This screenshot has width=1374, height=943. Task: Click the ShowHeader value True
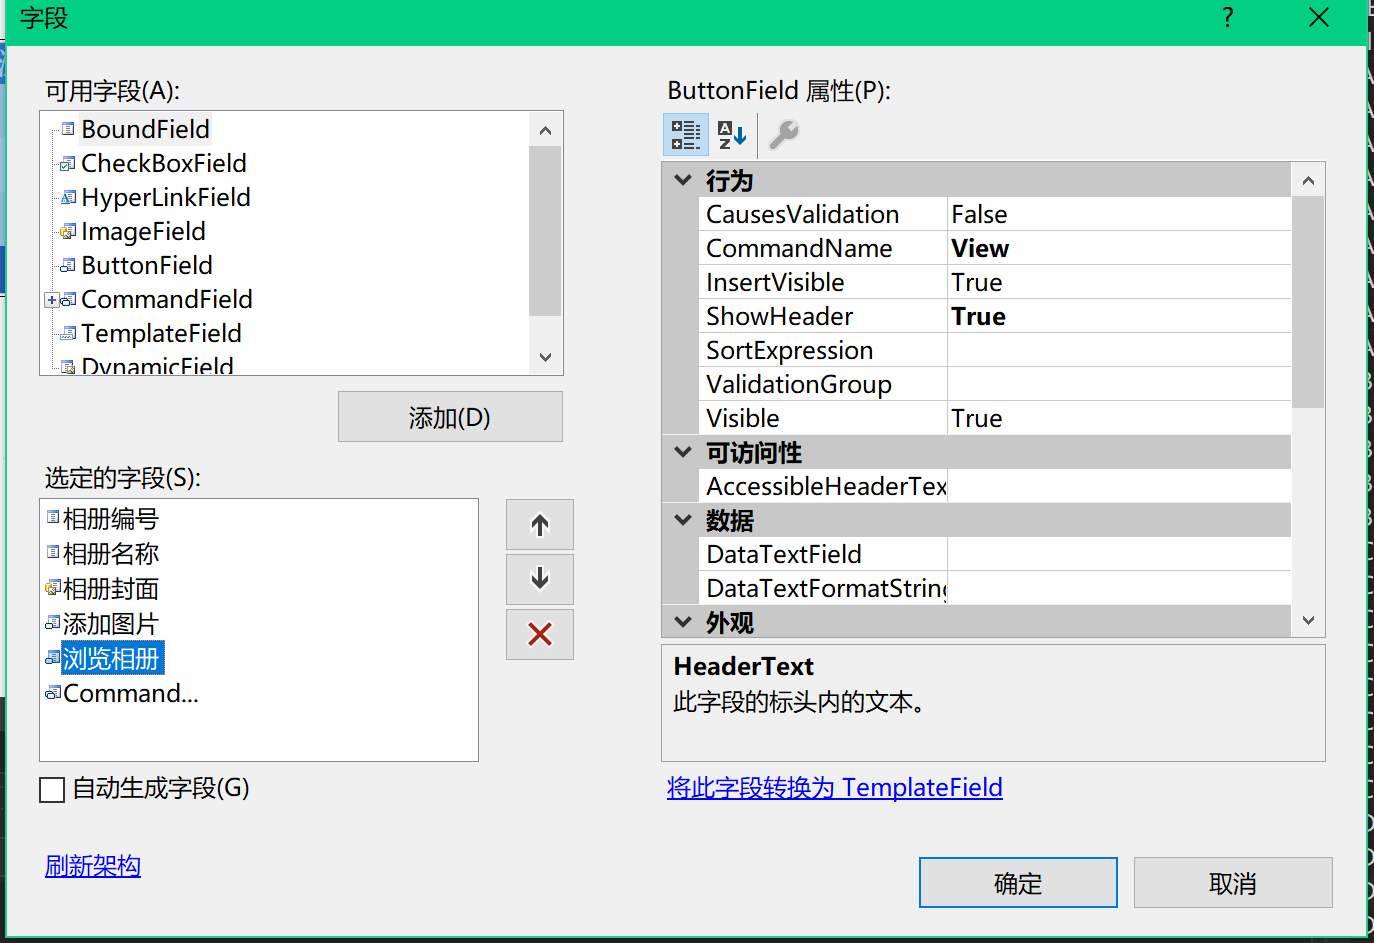[1119, 316]
